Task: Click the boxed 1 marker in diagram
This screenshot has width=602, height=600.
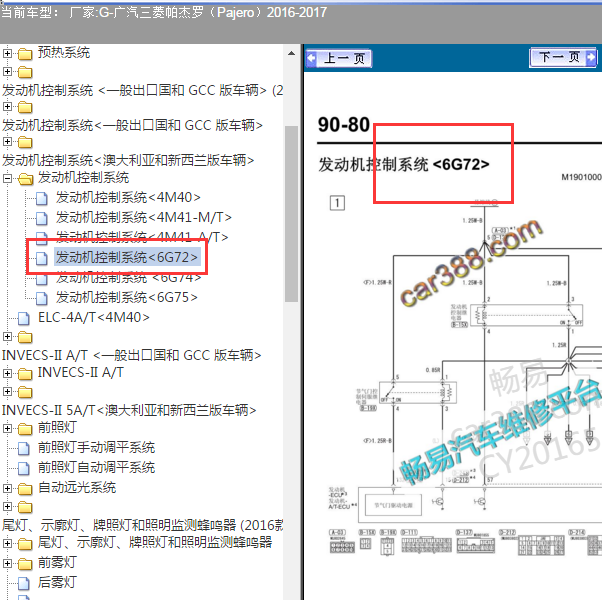Action: (337, 203)
